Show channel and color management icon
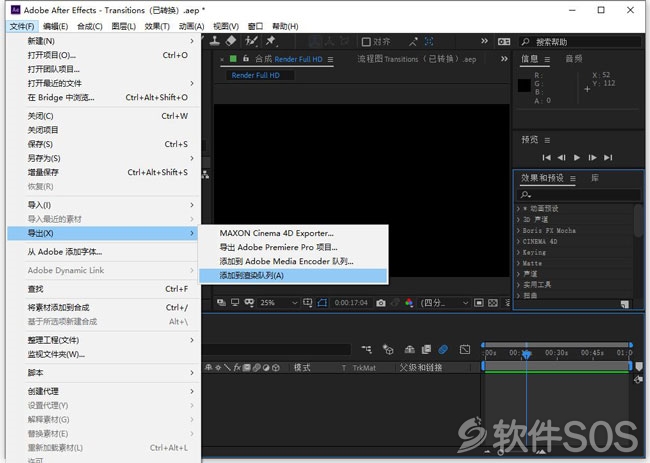The image size is (650, 463). click(409, 303)
